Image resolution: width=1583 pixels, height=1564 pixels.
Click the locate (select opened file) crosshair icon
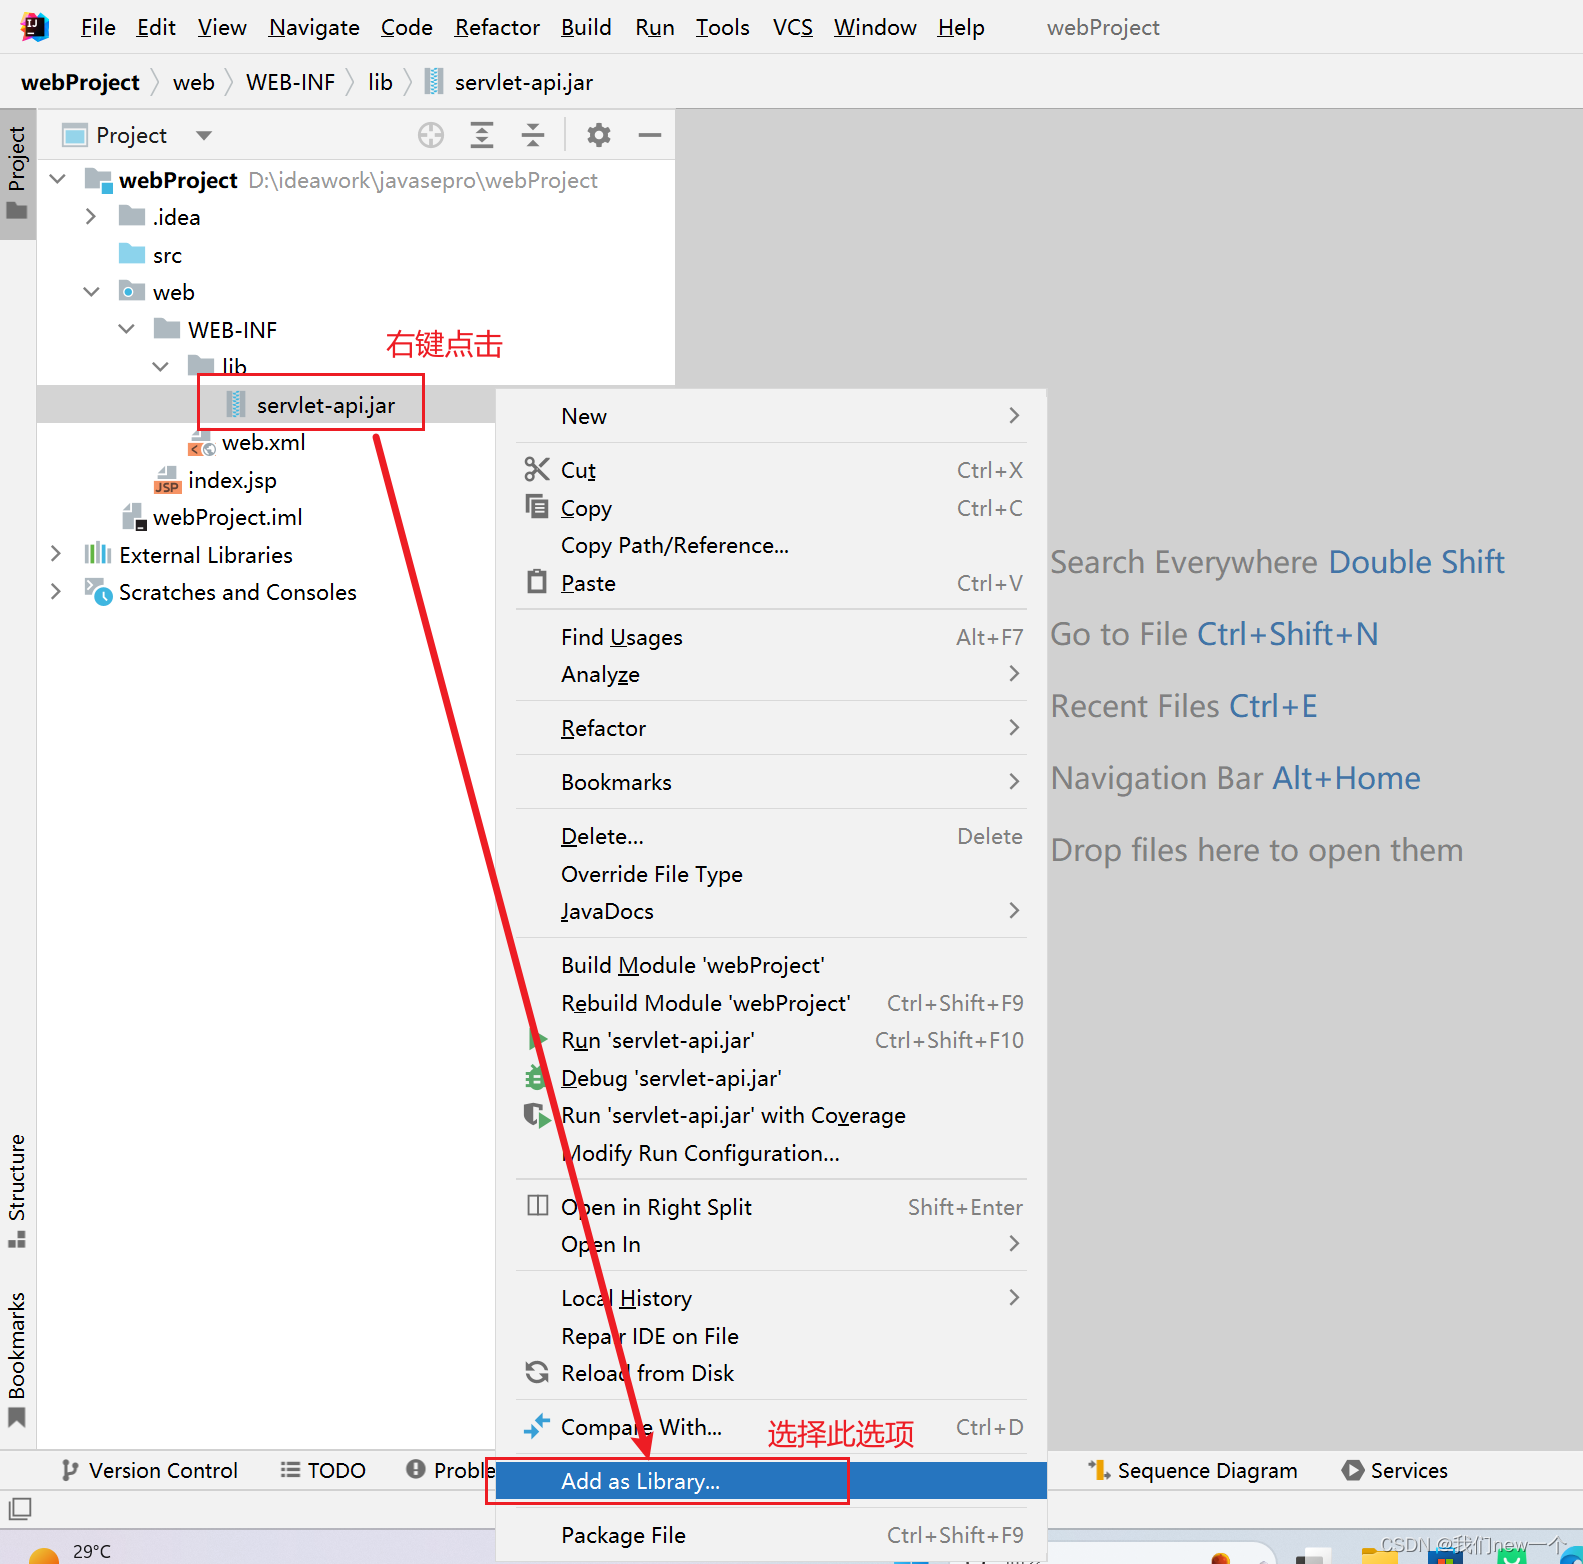pos(431,135)
